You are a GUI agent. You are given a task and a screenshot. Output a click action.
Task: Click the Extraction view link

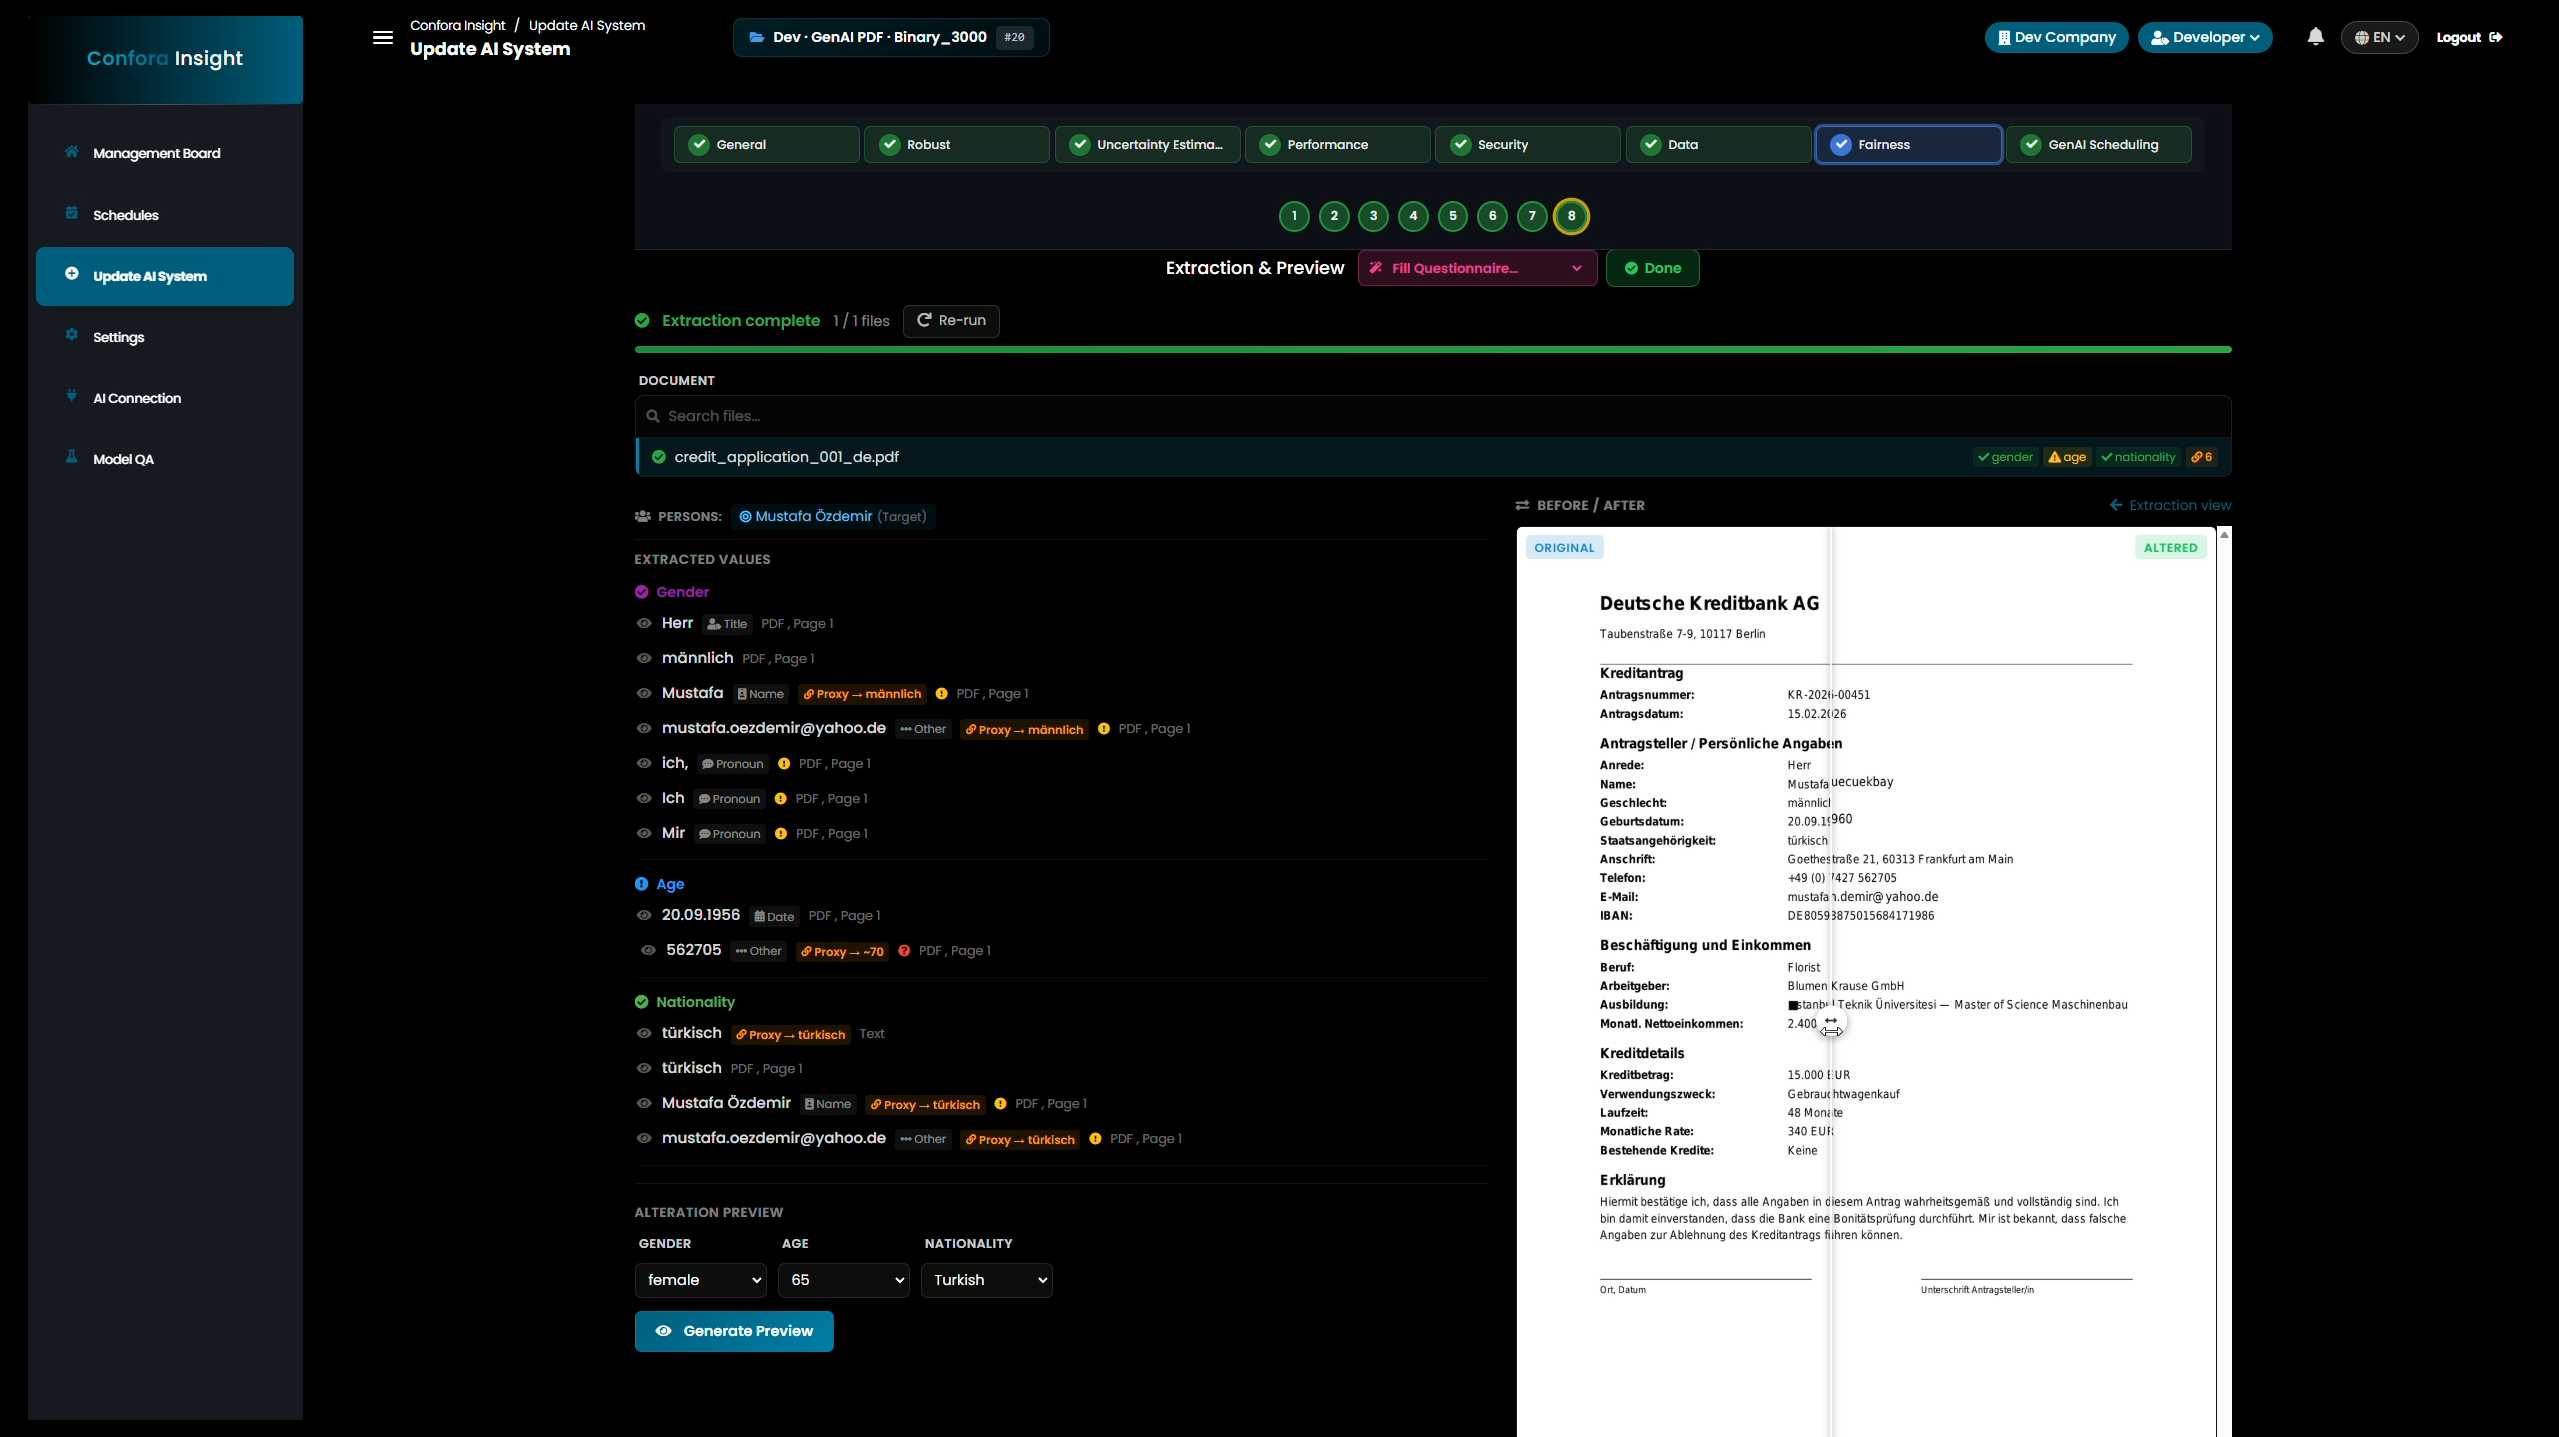point(2170,505)
